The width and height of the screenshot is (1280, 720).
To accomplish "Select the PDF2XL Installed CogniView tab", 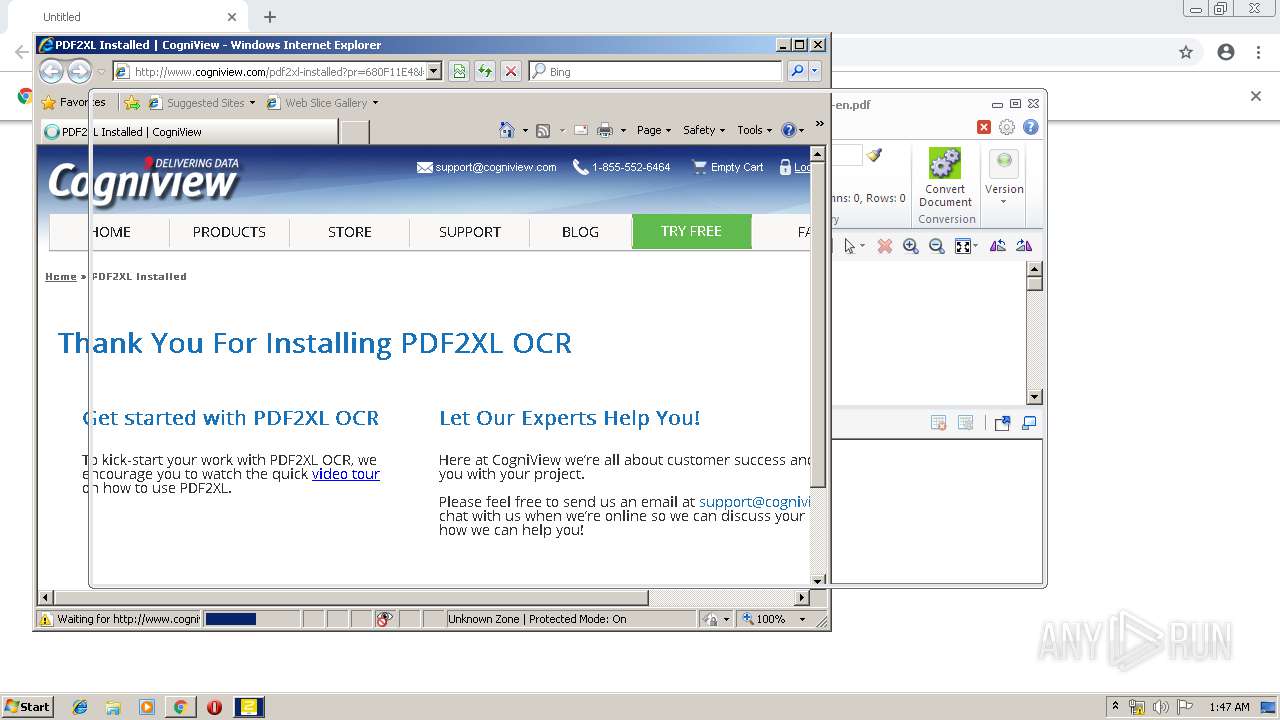I will click(189, 131).
